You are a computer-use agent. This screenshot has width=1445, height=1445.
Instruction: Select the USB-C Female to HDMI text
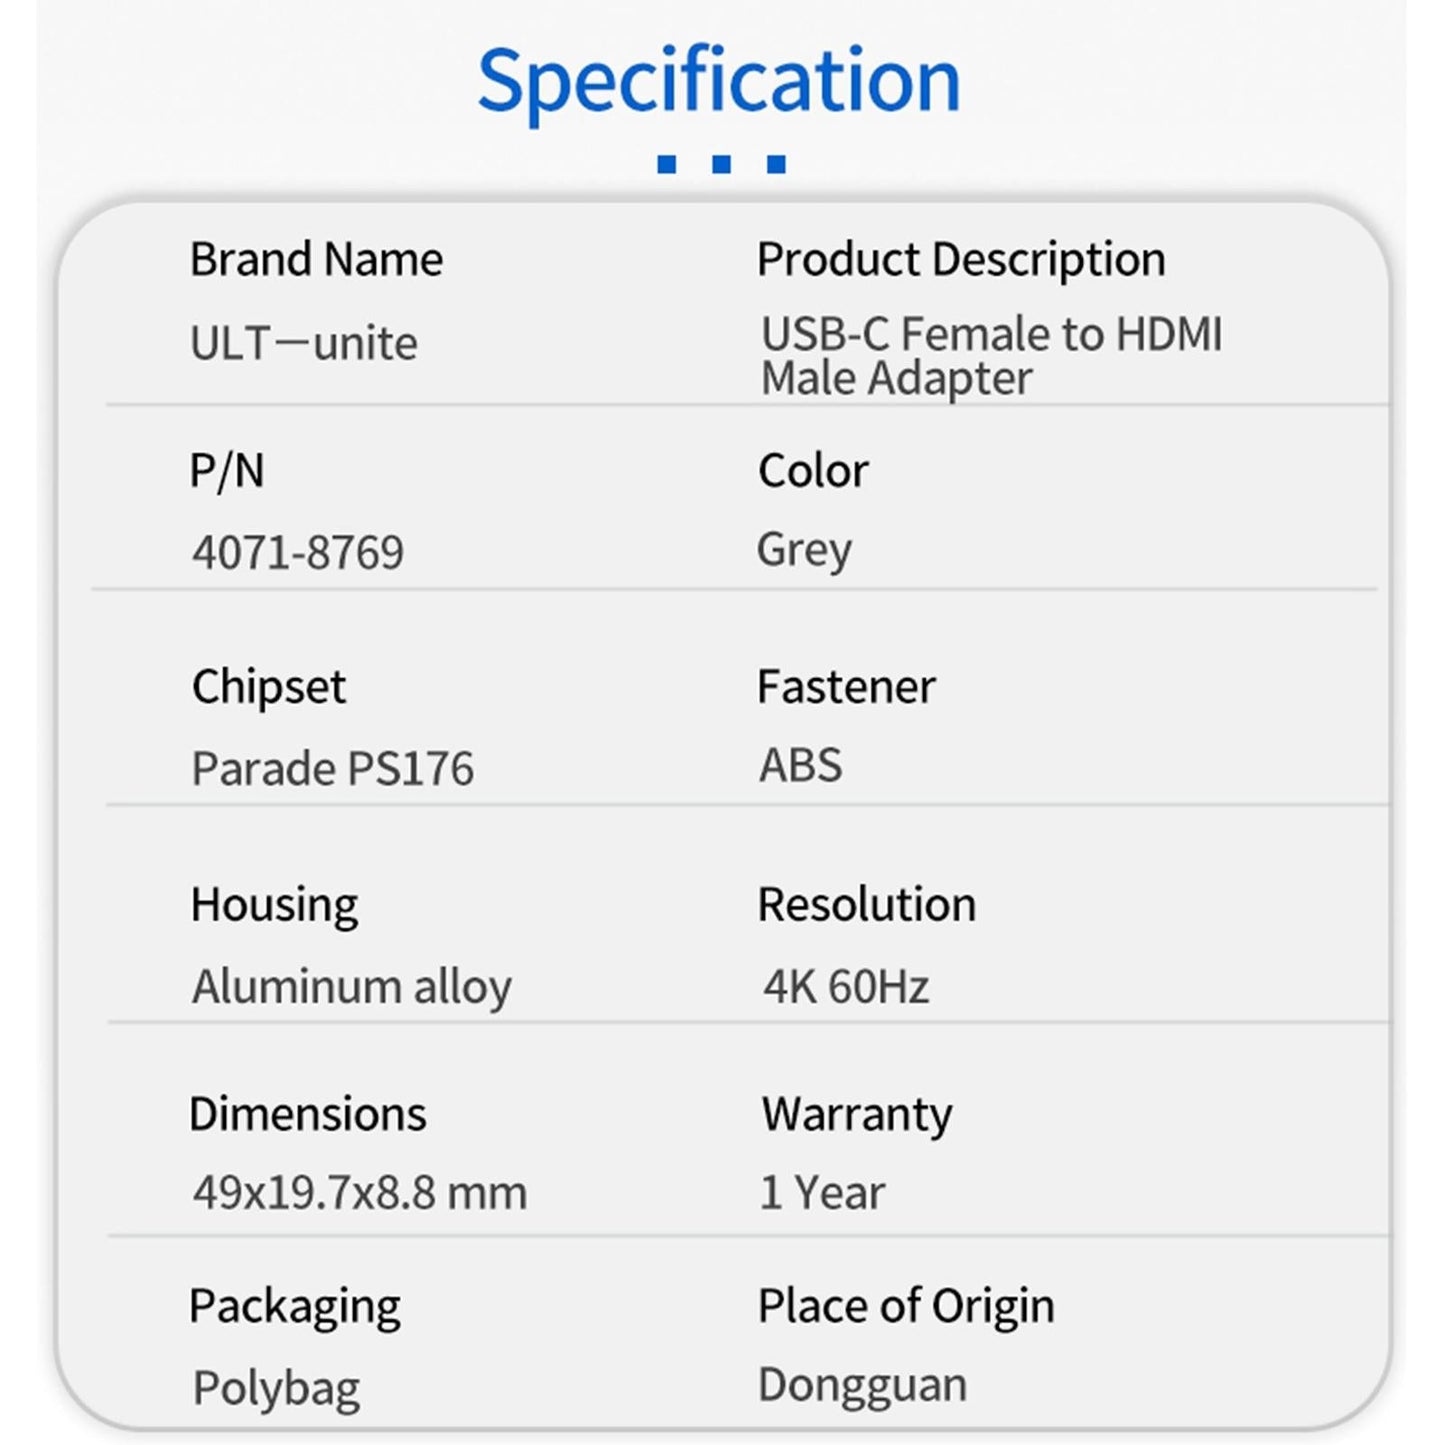click(x=991, y=334)
